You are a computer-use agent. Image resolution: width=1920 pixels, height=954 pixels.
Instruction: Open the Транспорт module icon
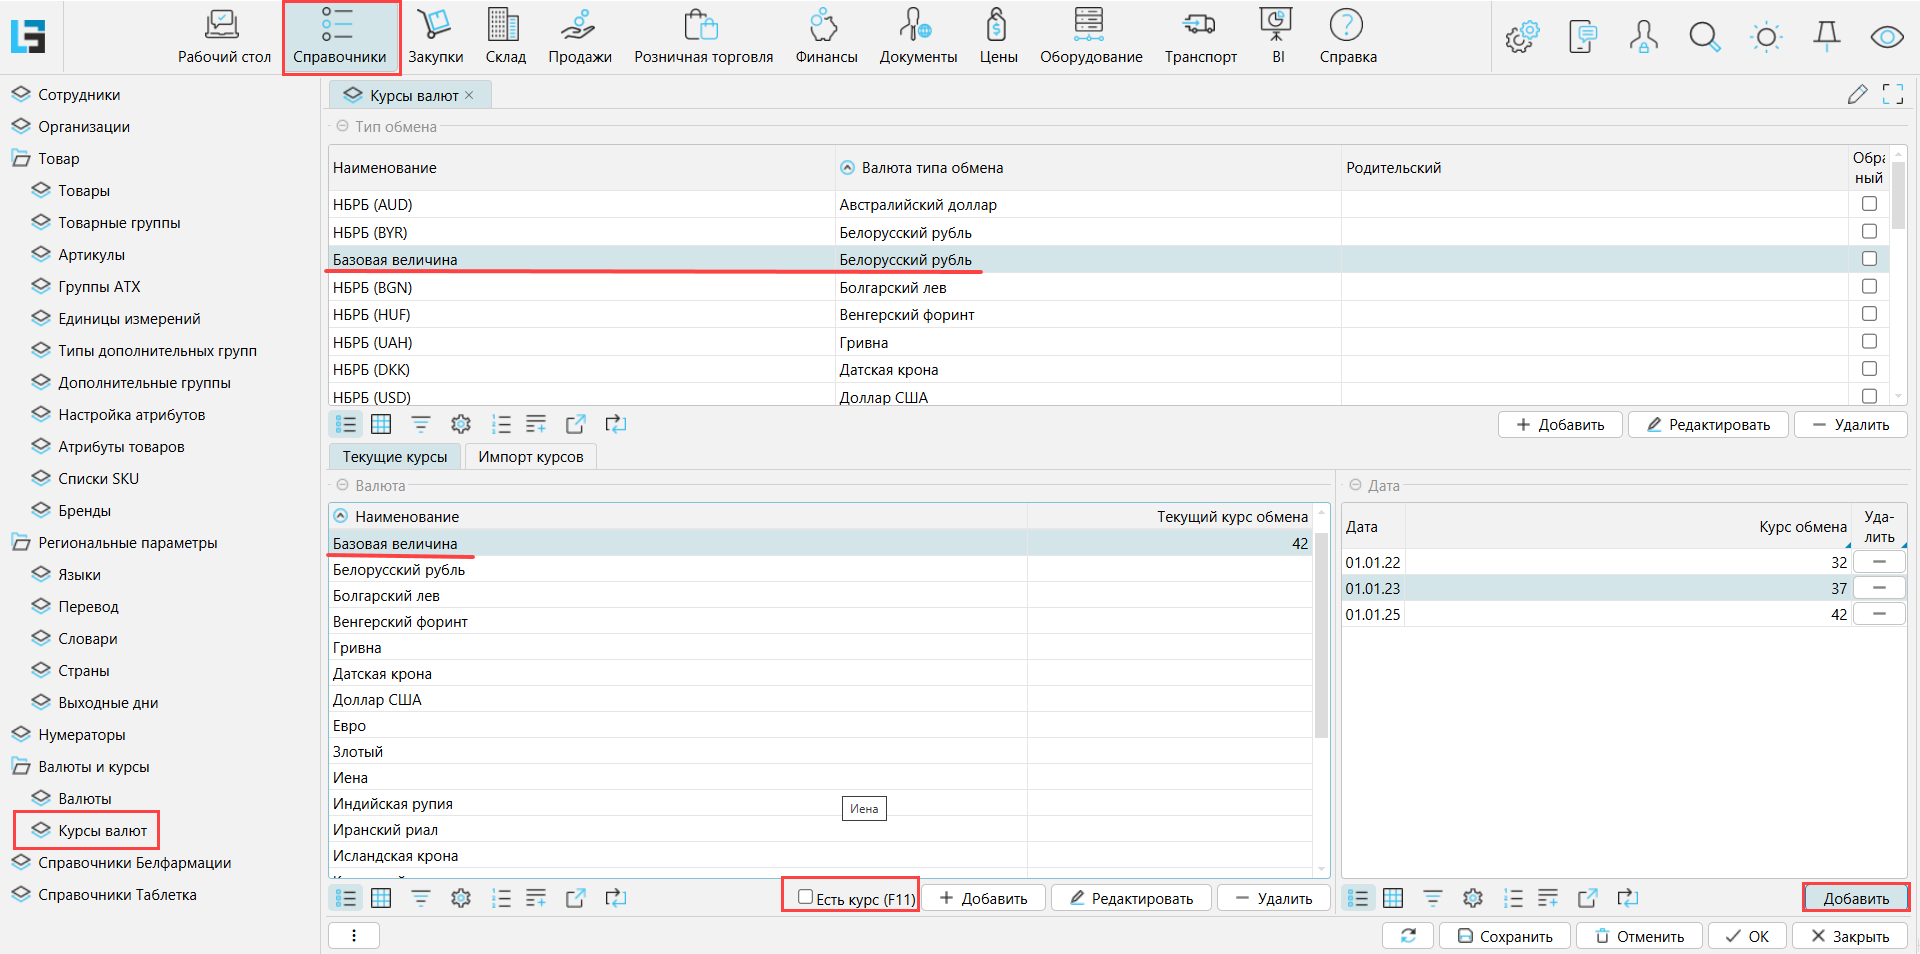pyautogui.click(x=1200, y=37)
